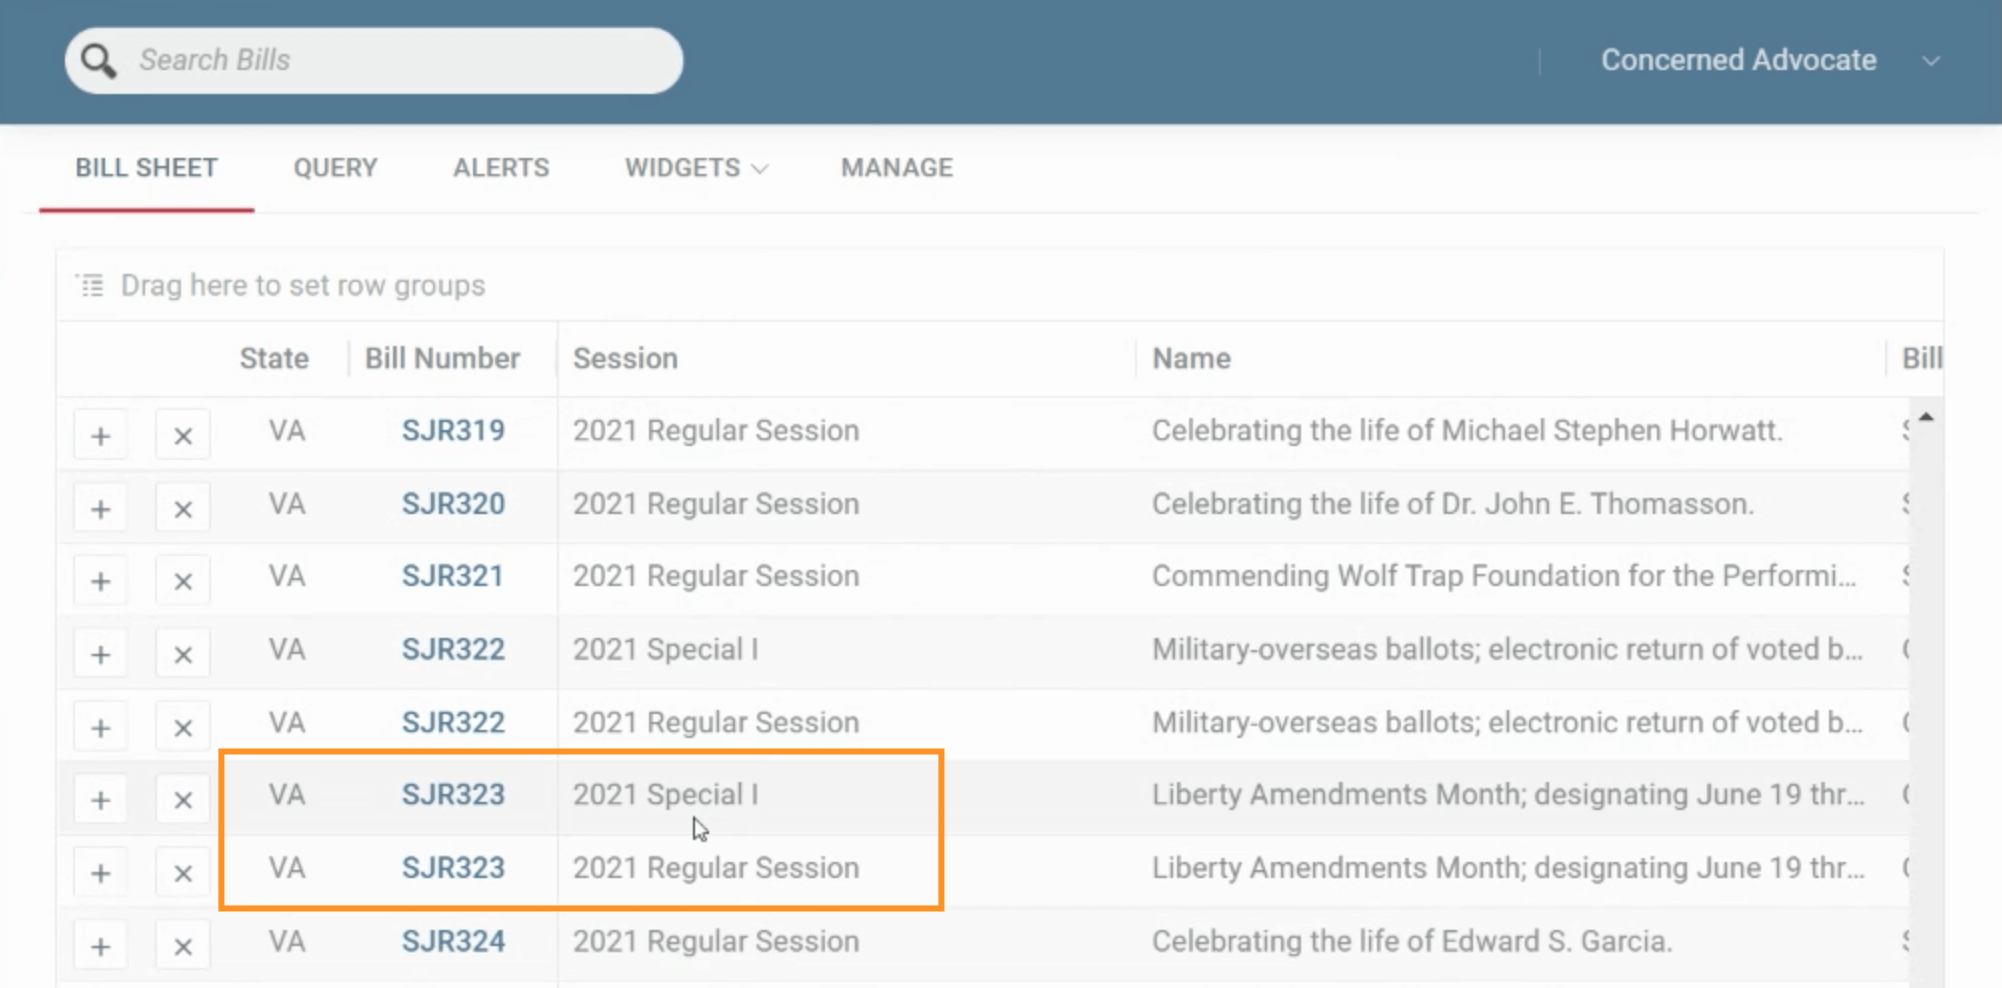2002x988 pixels.
Task: Click the plus icon for SJR321 row
Action: point(100,581)
